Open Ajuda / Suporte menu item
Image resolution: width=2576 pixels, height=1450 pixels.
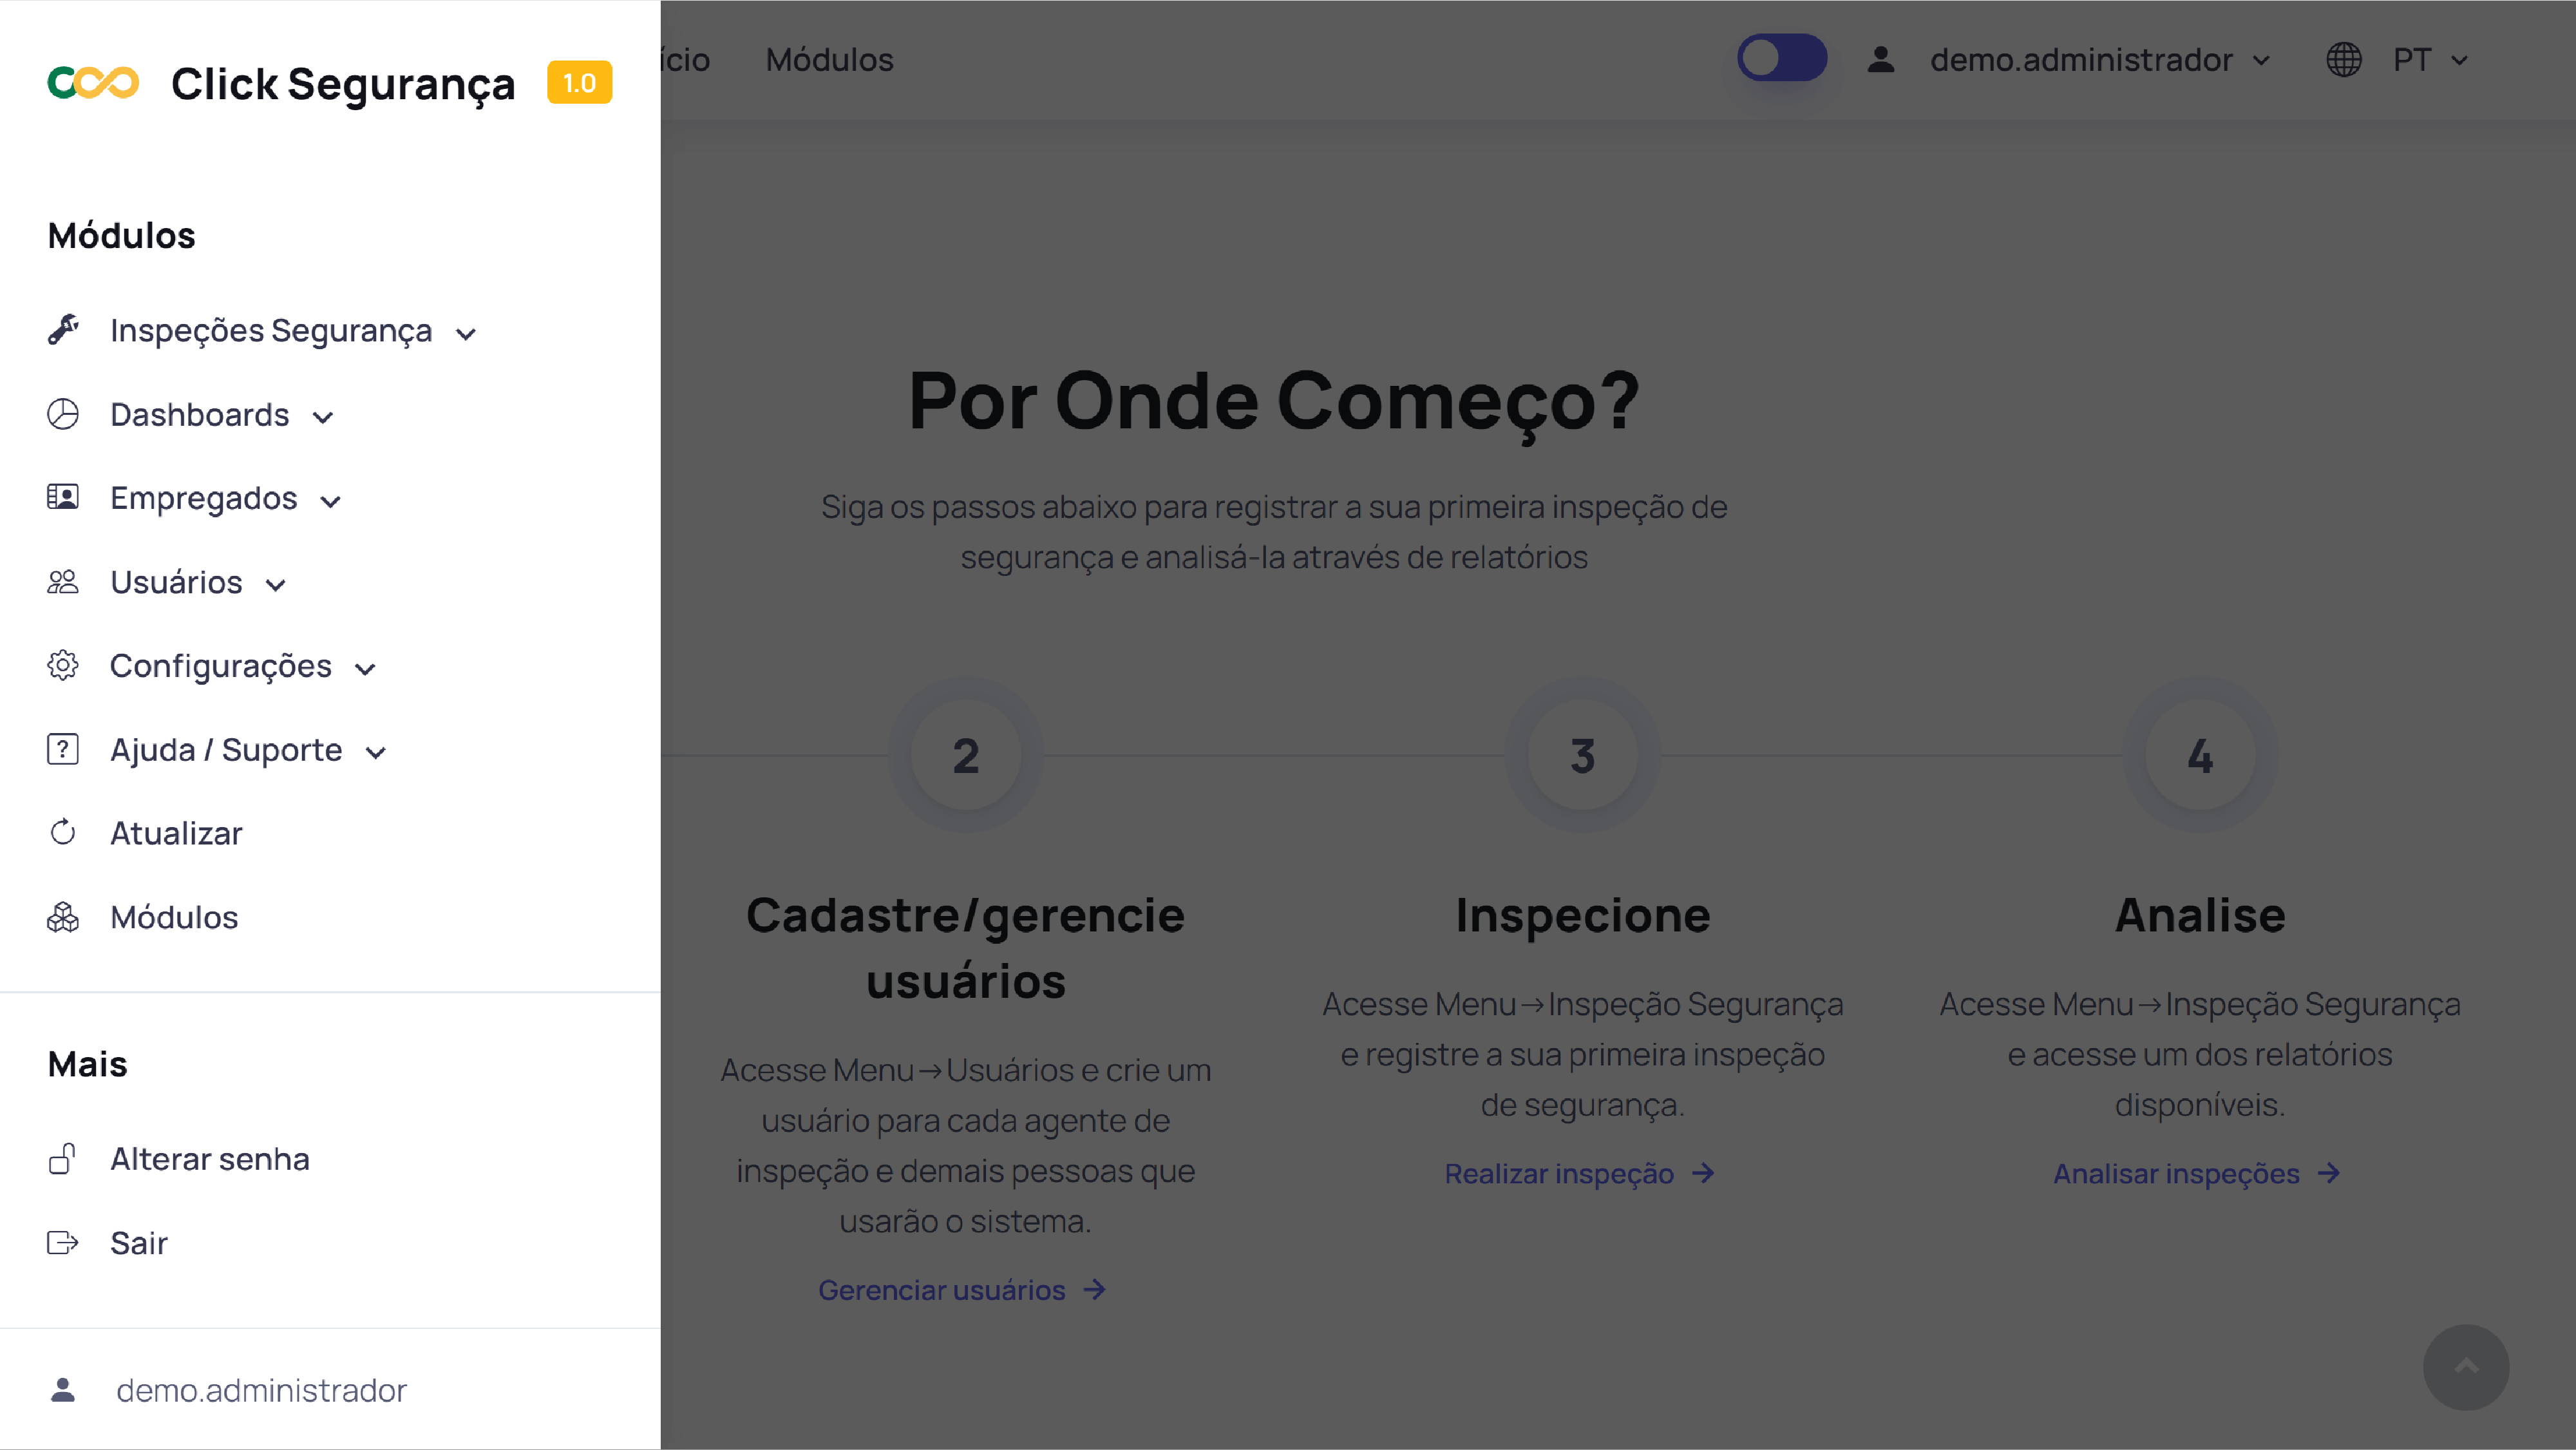[x=226, y=750]
